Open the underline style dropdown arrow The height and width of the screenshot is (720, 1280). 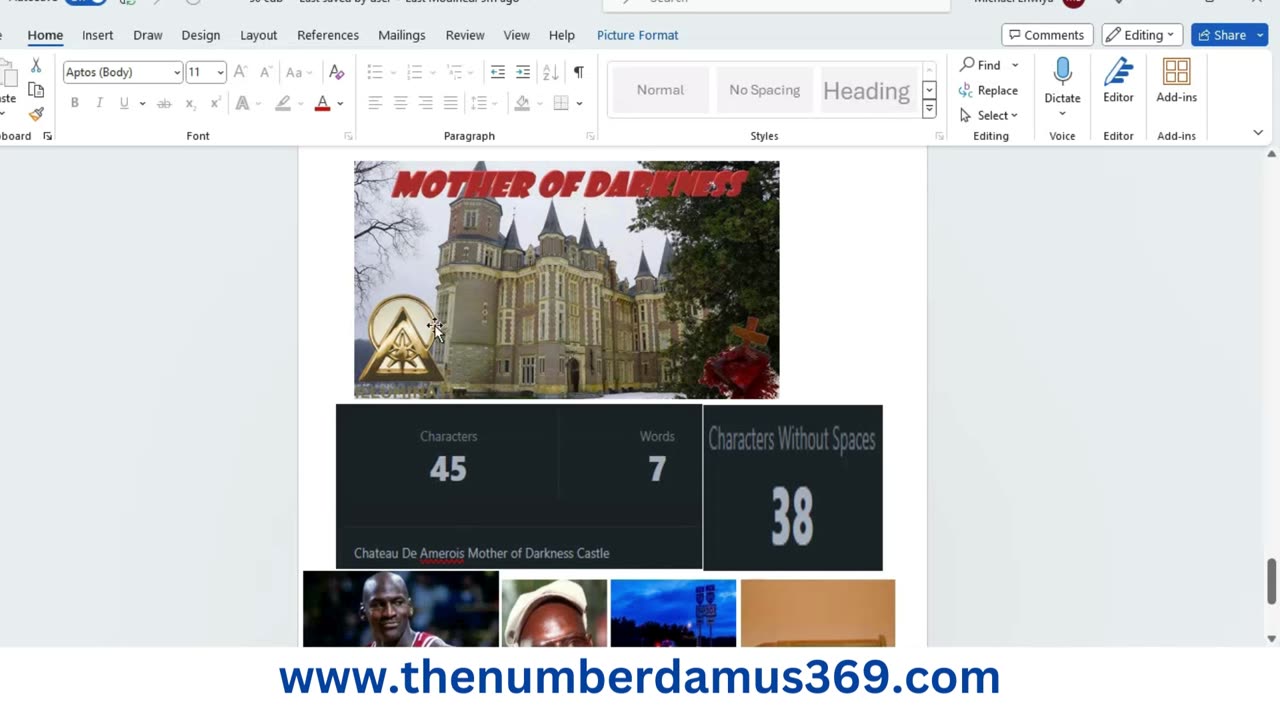142,103
